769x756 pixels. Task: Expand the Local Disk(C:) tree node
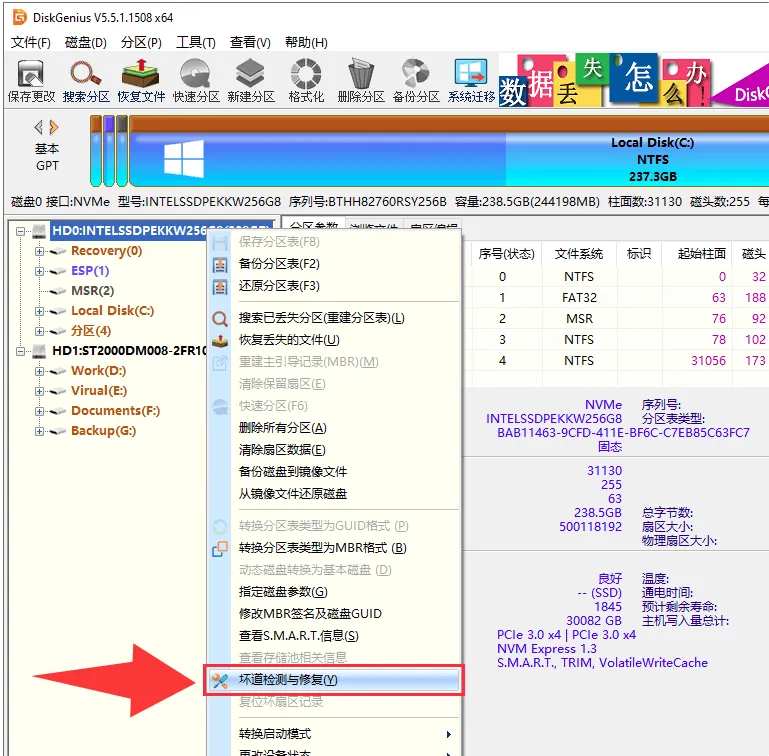point(39,311)
